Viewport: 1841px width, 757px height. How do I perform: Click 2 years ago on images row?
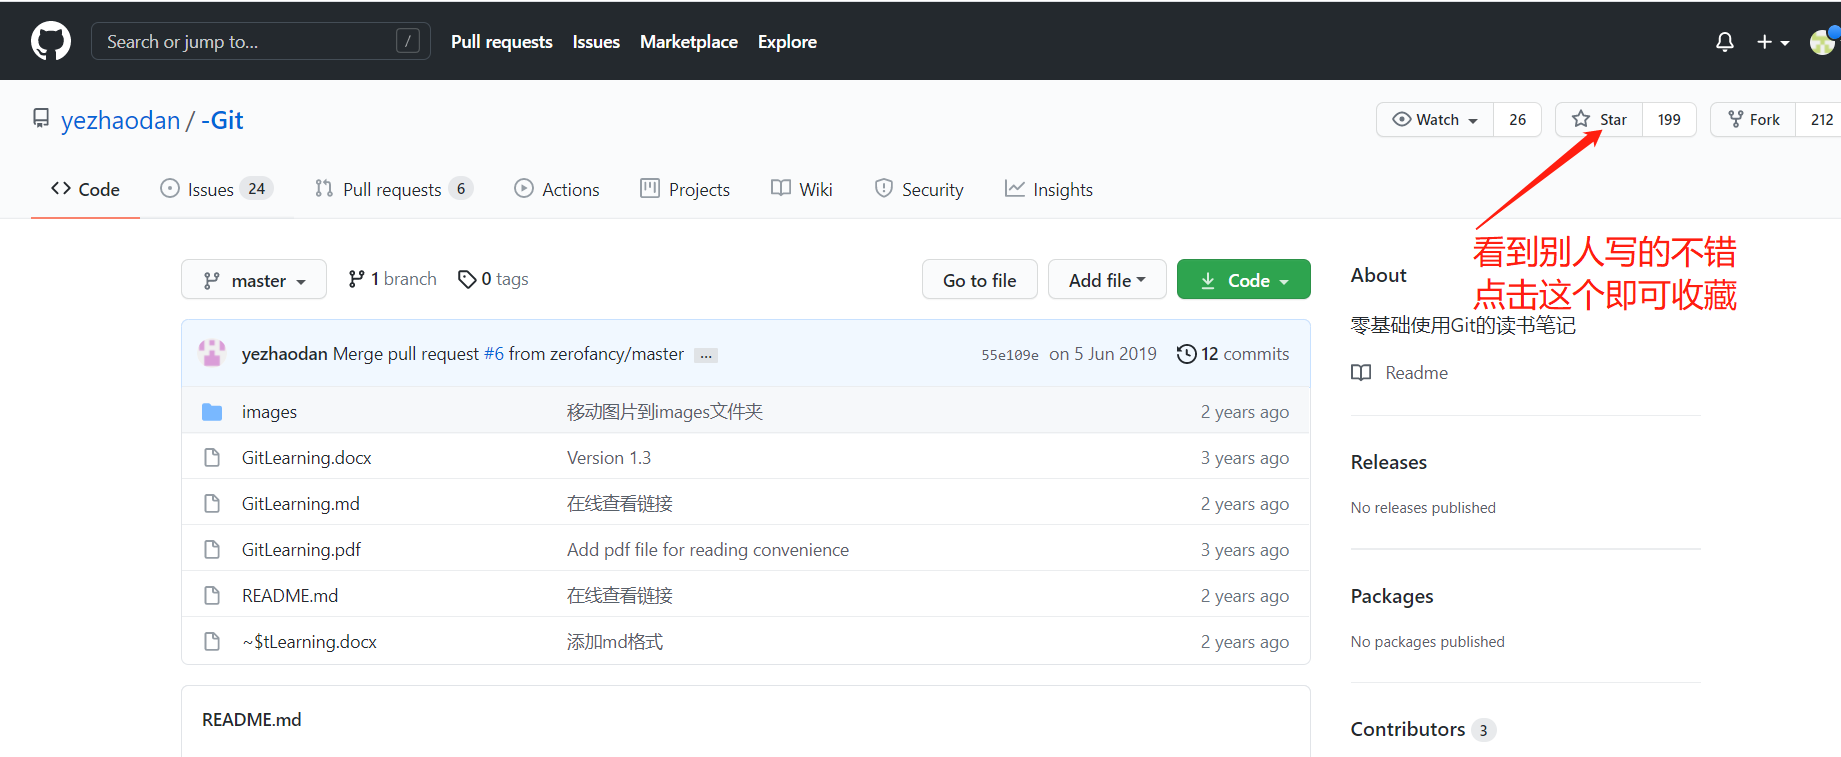tap(1245, 412)
